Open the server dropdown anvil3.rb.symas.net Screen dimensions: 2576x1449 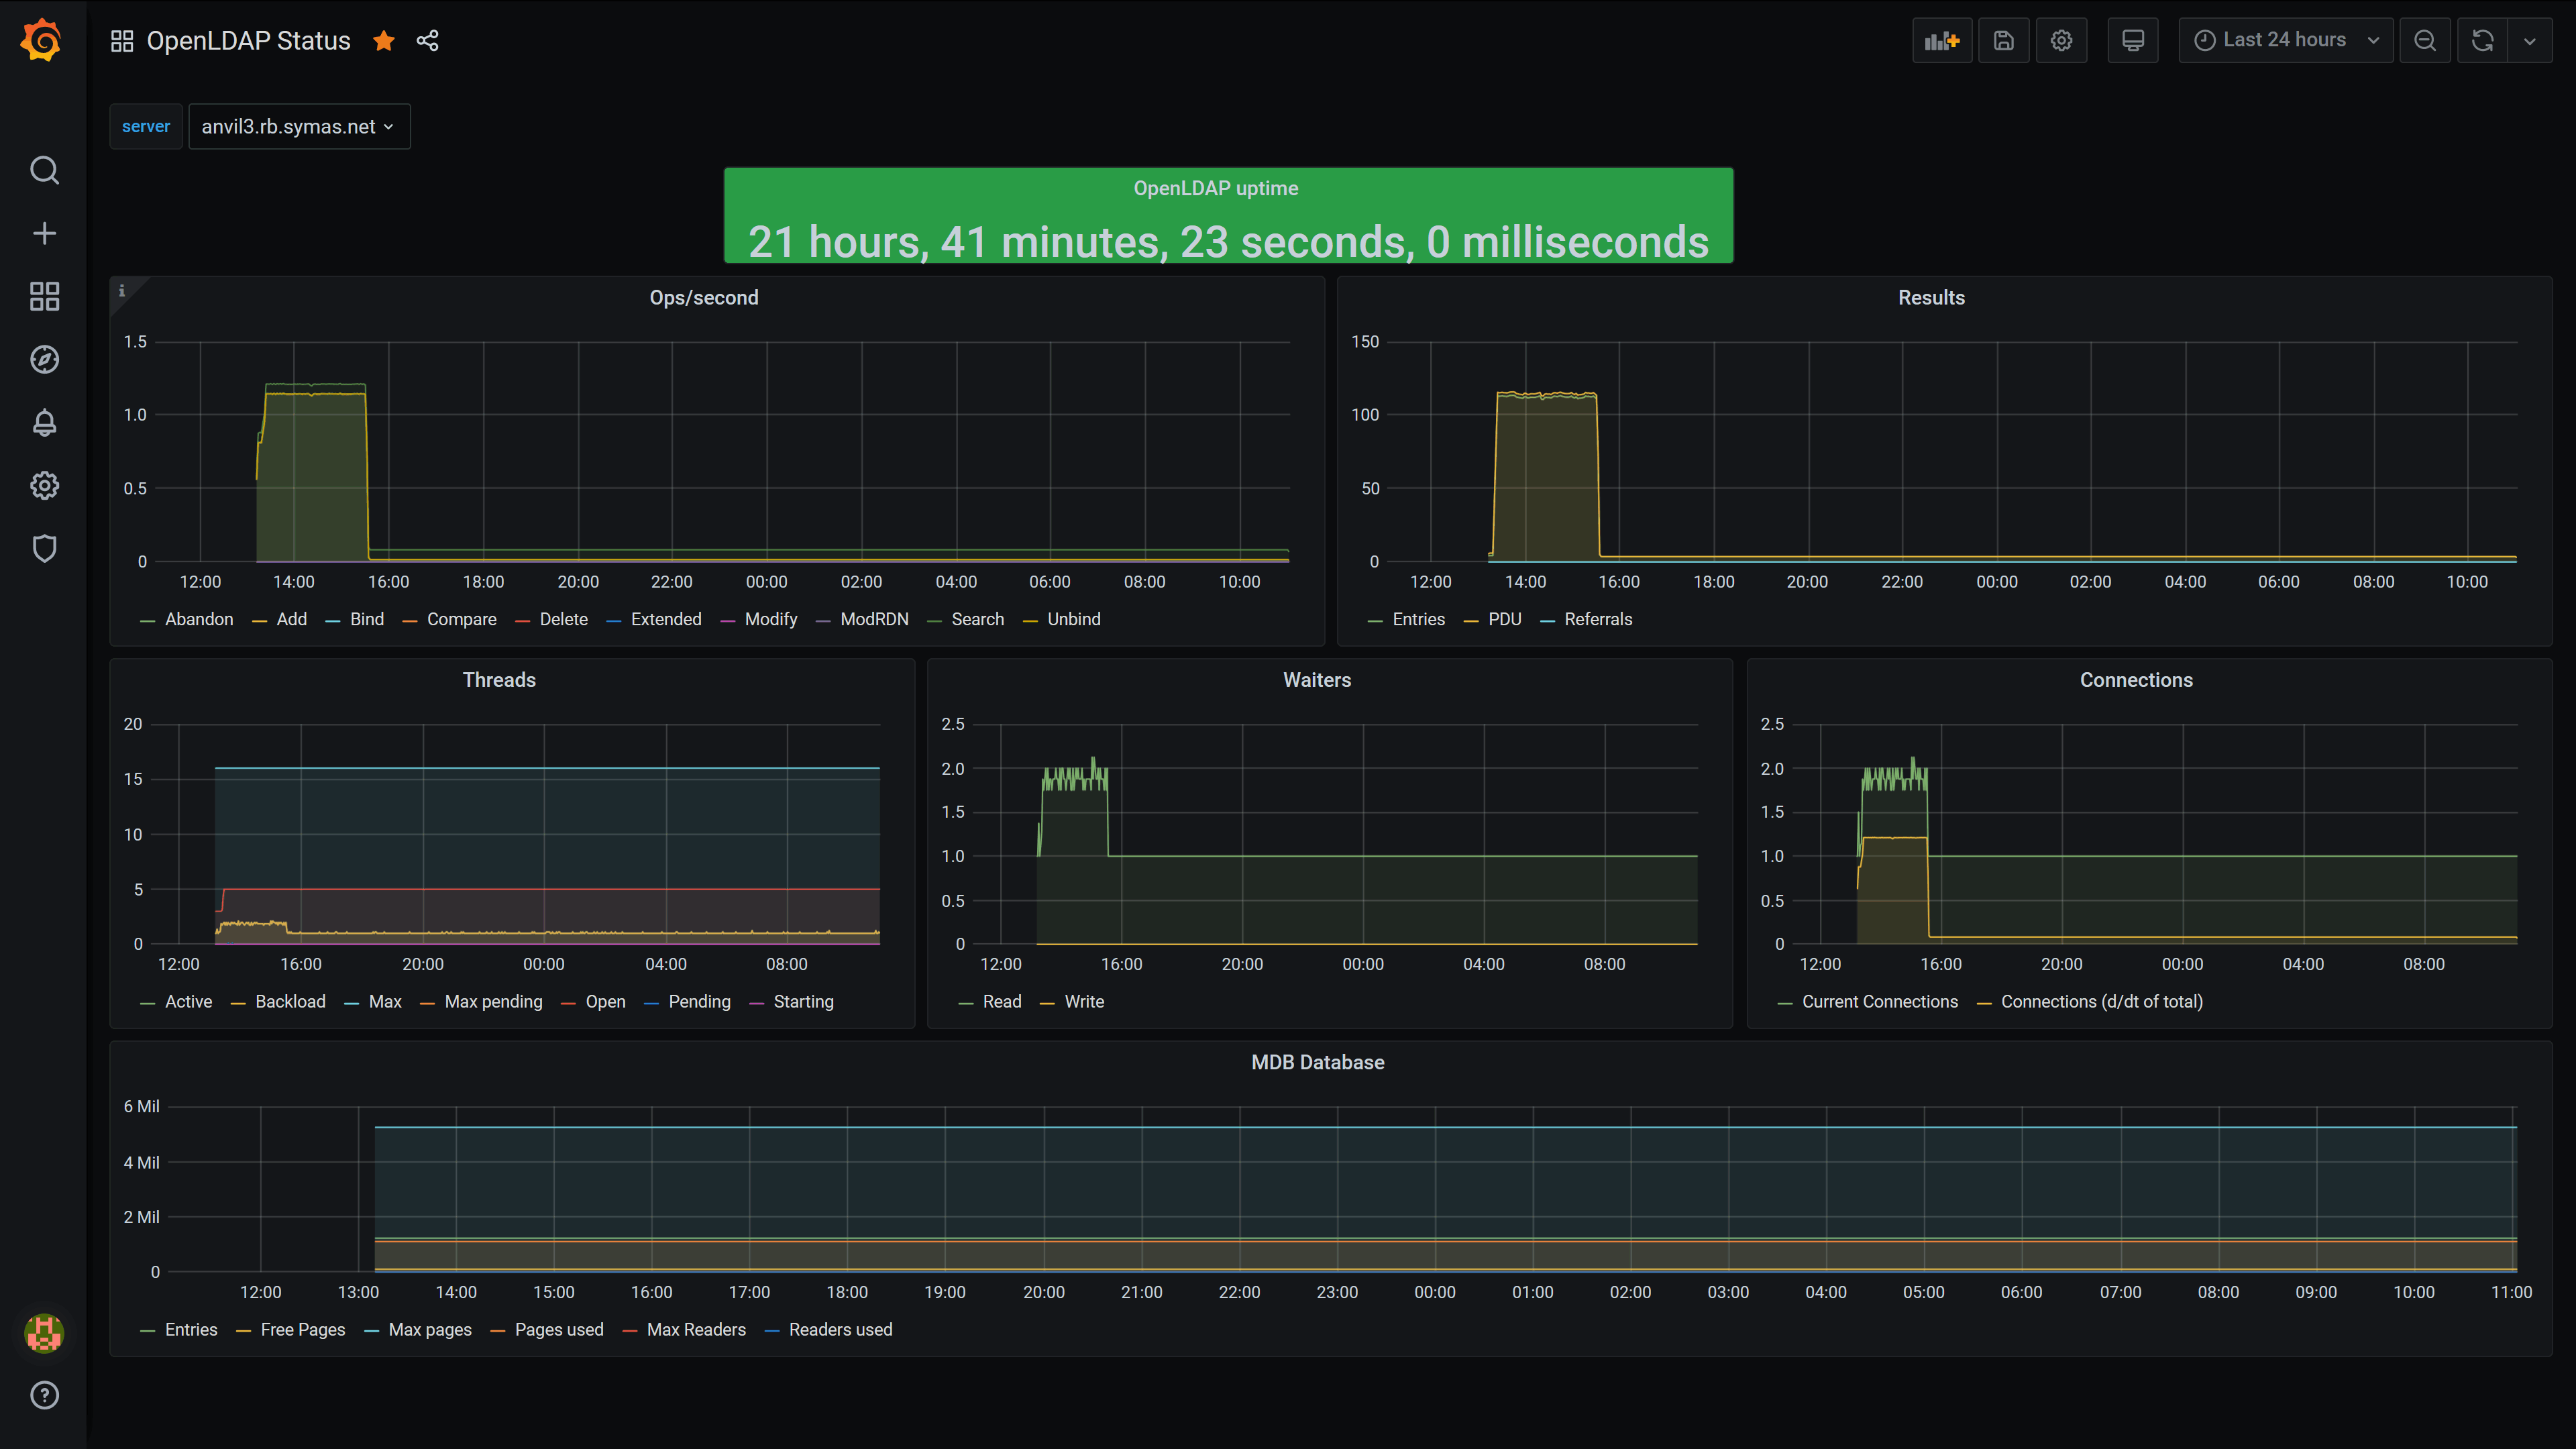(x=298, y=127)
